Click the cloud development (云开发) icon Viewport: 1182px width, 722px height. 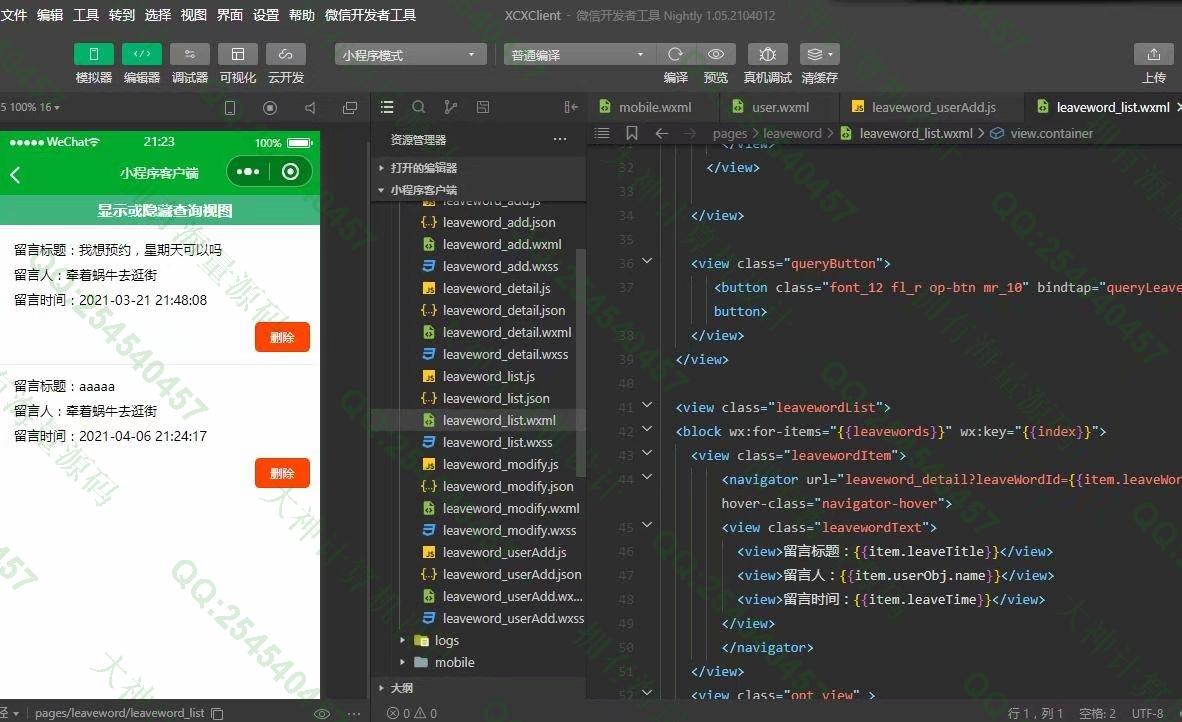pos(285,54)
